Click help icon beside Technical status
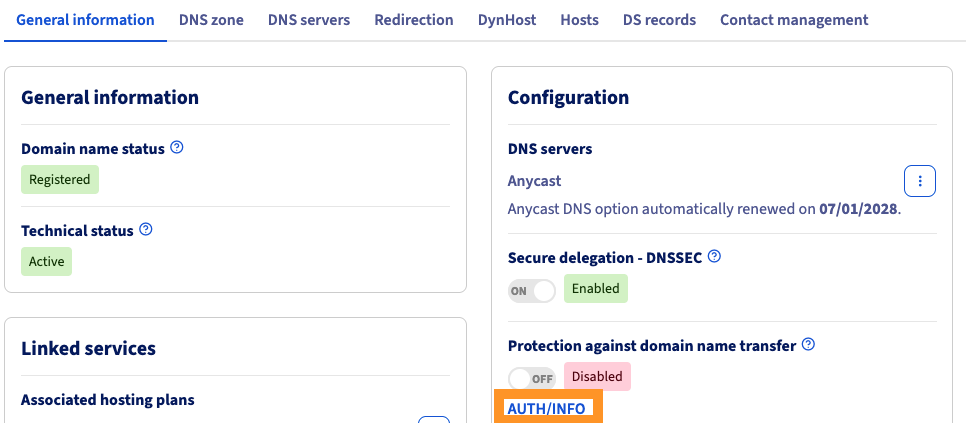Screen dimensions: 966x423 (146, 230)
